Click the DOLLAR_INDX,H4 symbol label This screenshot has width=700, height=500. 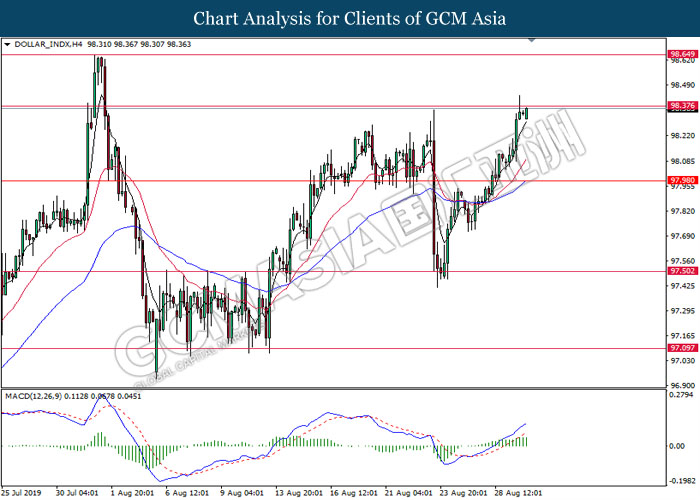(x=50, y=45)
